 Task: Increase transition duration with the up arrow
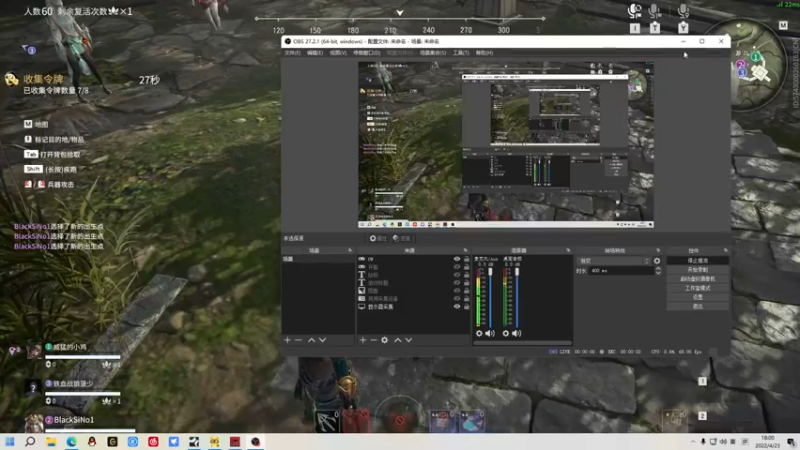click(658, 268)
